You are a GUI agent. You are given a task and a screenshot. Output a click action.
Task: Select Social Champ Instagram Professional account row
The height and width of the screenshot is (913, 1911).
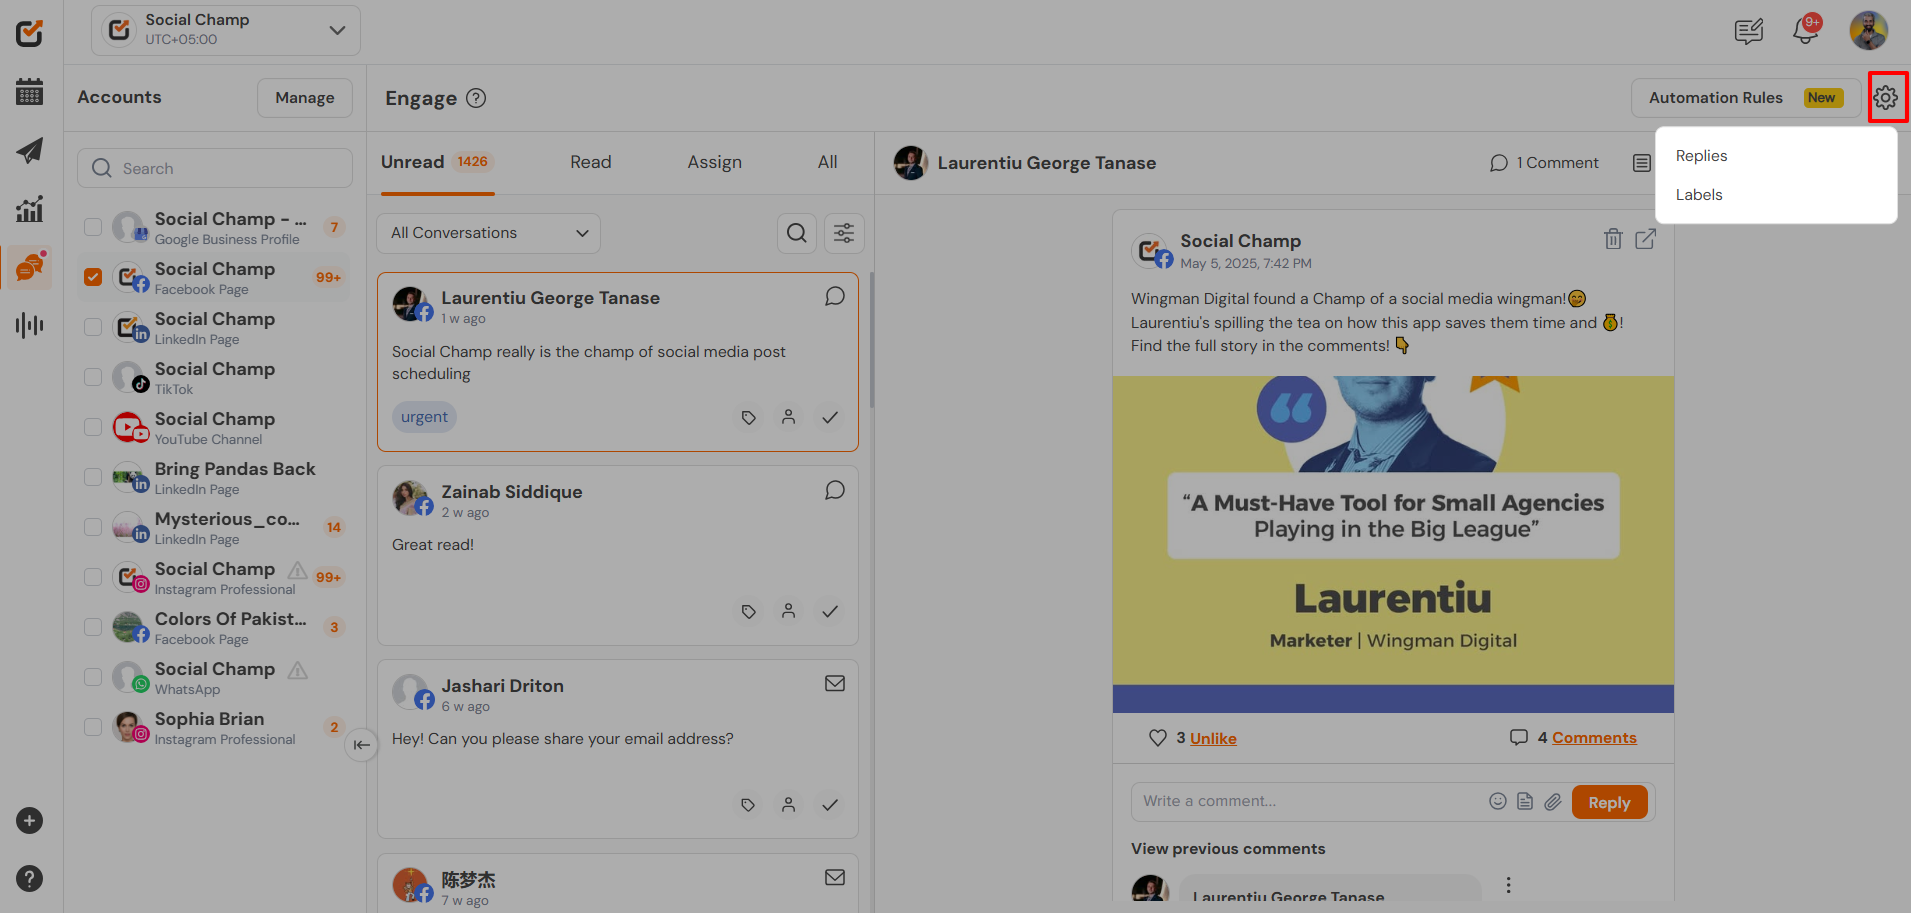215,577
